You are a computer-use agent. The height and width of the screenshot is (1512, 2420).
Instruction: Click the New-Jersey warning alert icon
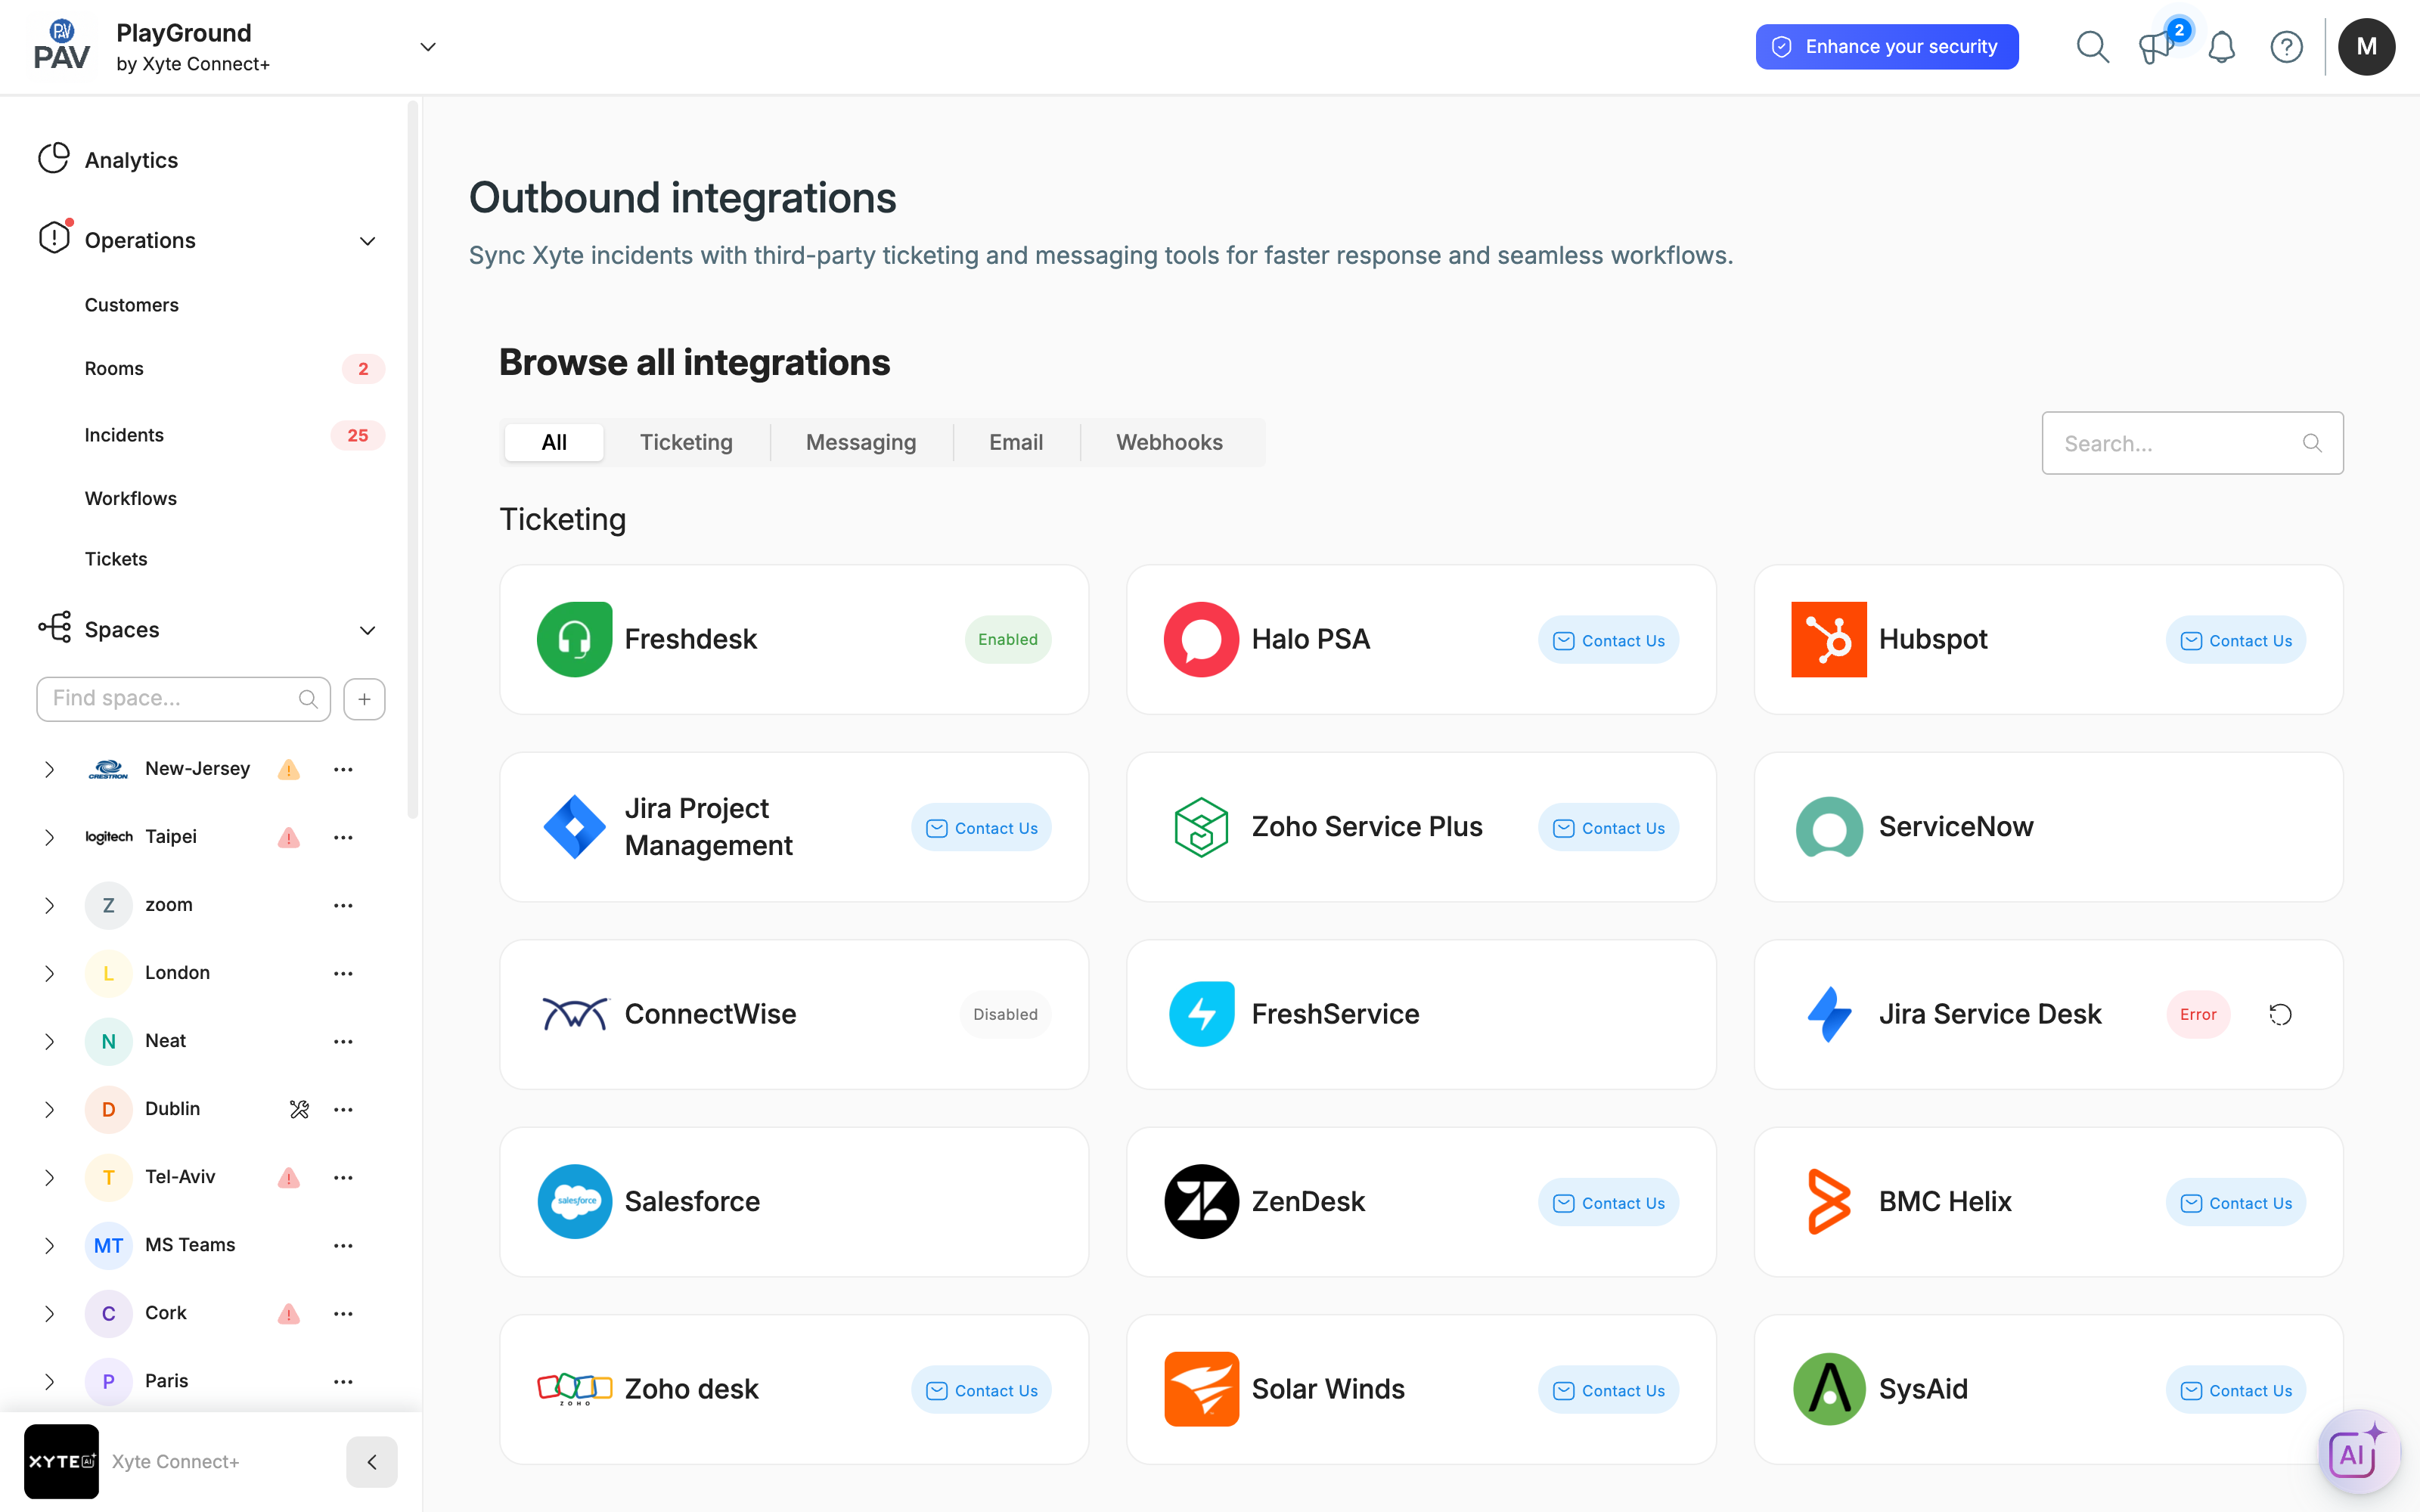tap(289, 769)
